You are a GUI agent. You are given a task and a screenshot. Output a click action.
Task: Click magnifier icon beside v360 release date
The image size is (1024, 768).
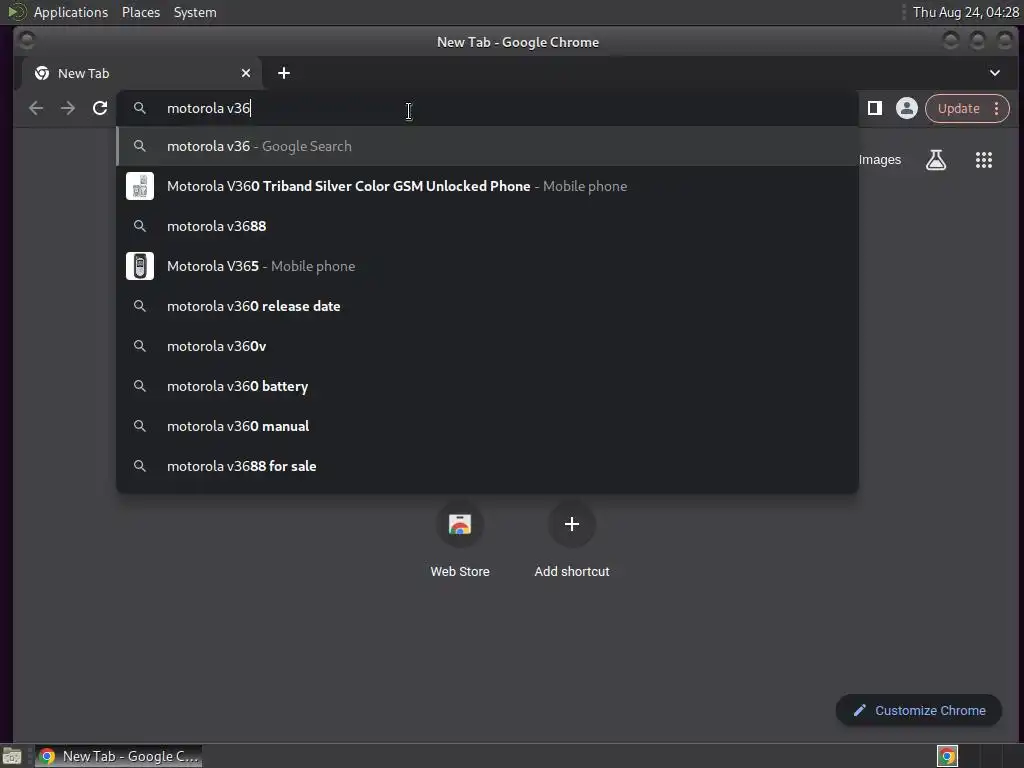coord(140,306)
